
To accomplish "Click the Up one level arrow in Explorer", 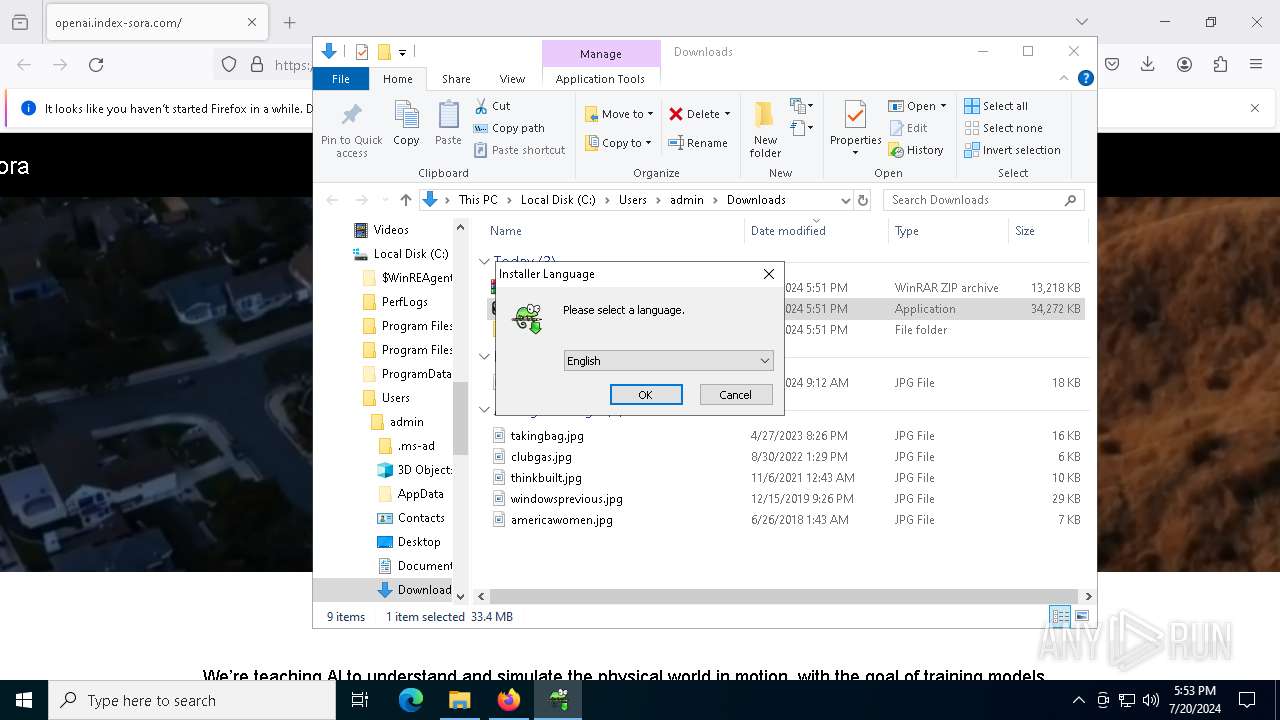I will click(405, 200).
